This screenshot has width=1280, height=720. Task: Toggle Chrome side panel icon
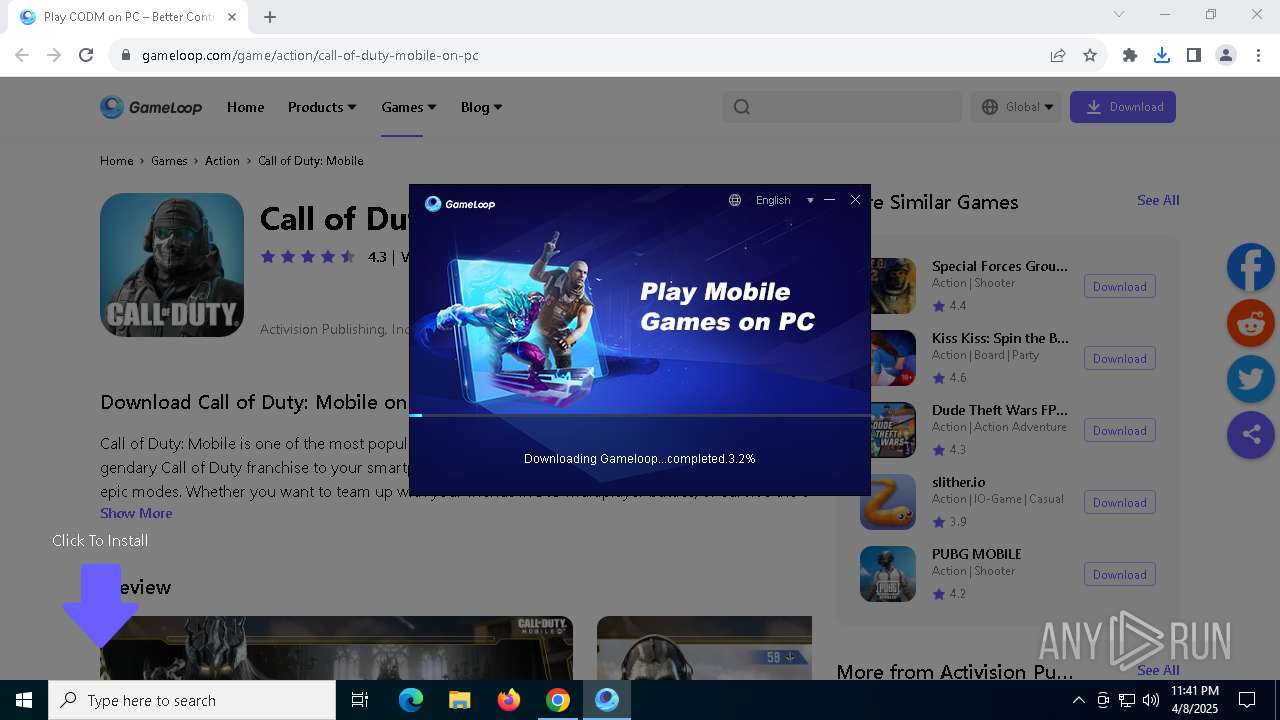(1194, 55)
